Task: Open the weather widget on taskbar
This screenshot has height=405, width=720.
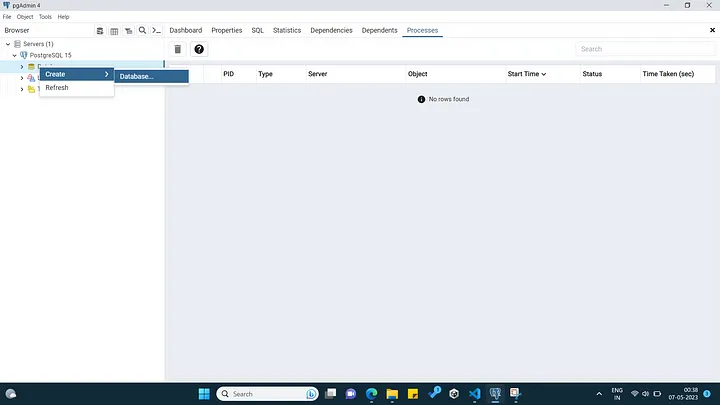Action: click(11, 394)
